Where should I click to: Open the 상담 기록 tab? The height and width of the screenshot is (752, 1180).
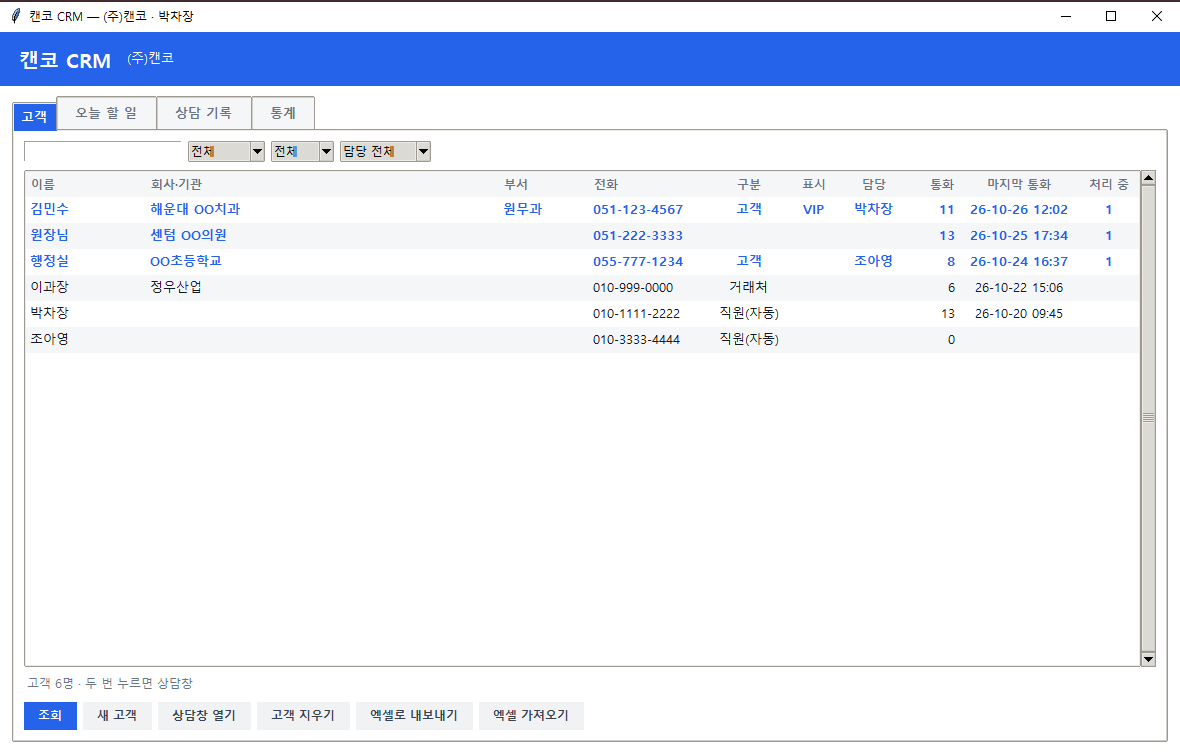203,113
